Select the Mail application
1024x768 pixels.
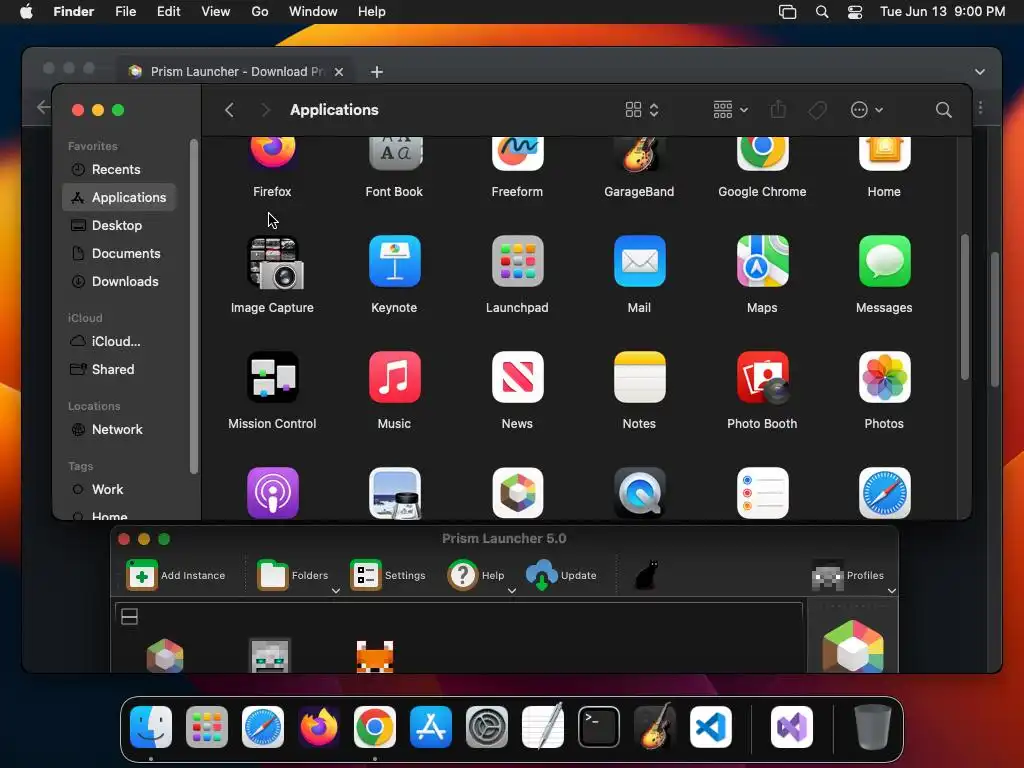click(639, 261)
